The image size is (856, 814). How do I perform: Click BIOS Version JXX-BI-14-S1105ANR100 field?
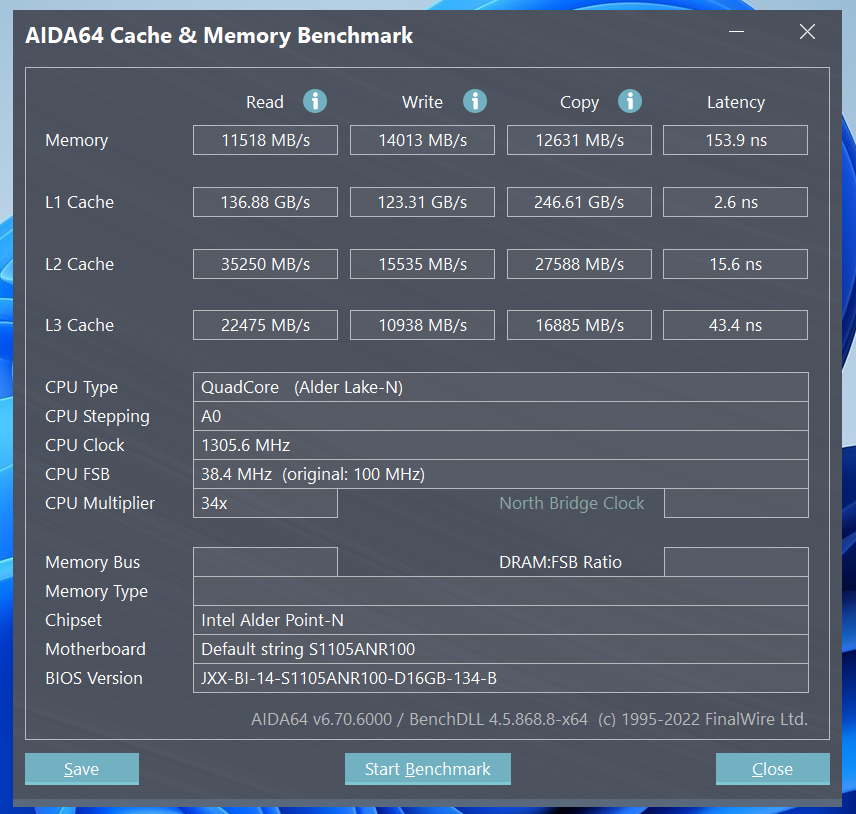[501, 678]
